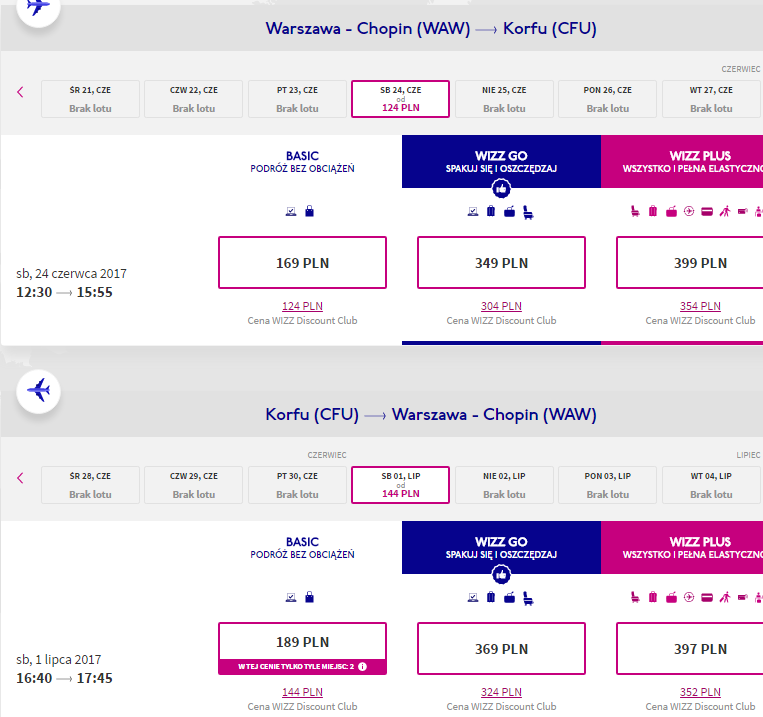Choose return BASIC fare 189 PLN

[x=302, y=648]
